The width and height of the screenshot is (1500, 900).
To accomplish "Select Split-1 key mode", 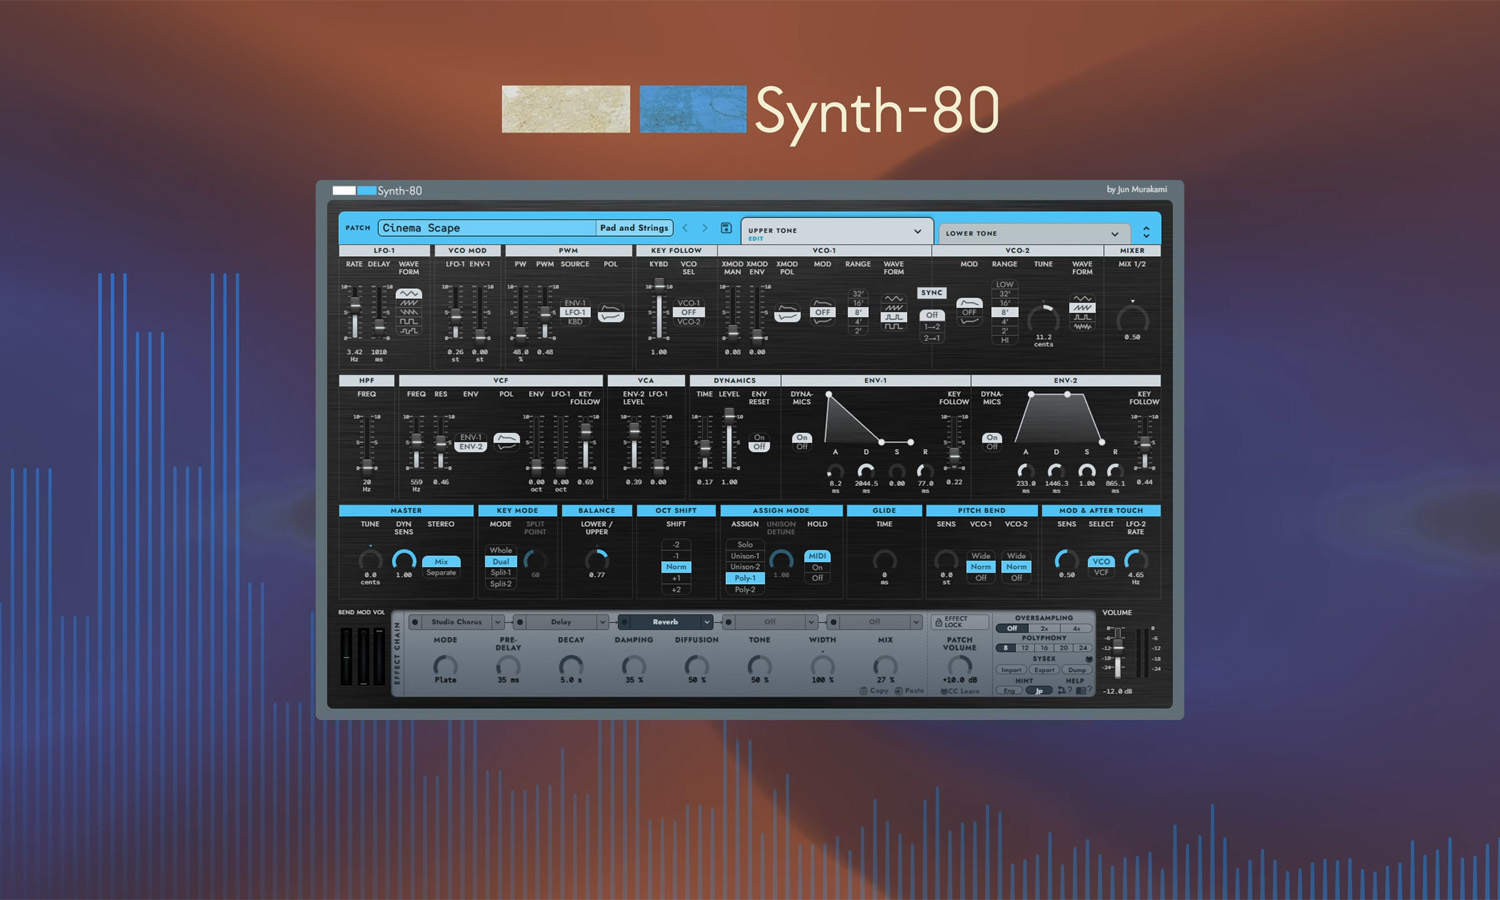I will (x=500, y=573).
